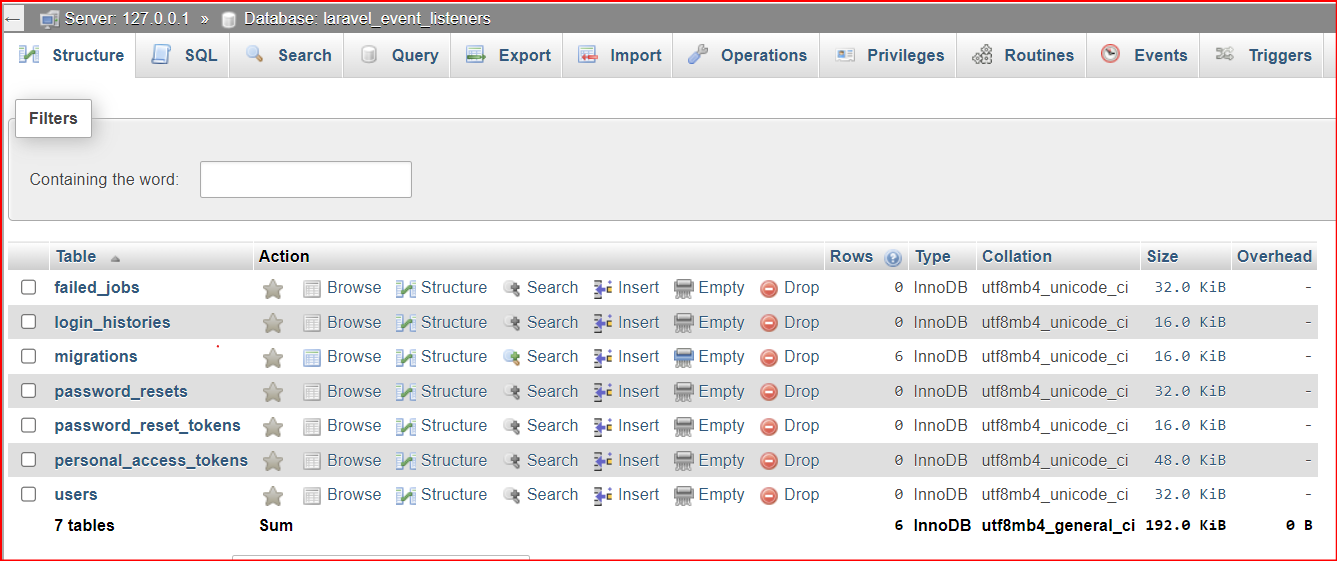The height and width of the screenshot is (561, 1337).
Task: Toggle sort order on Table column header
Action: pyautogui.click(x=77, y=257)
